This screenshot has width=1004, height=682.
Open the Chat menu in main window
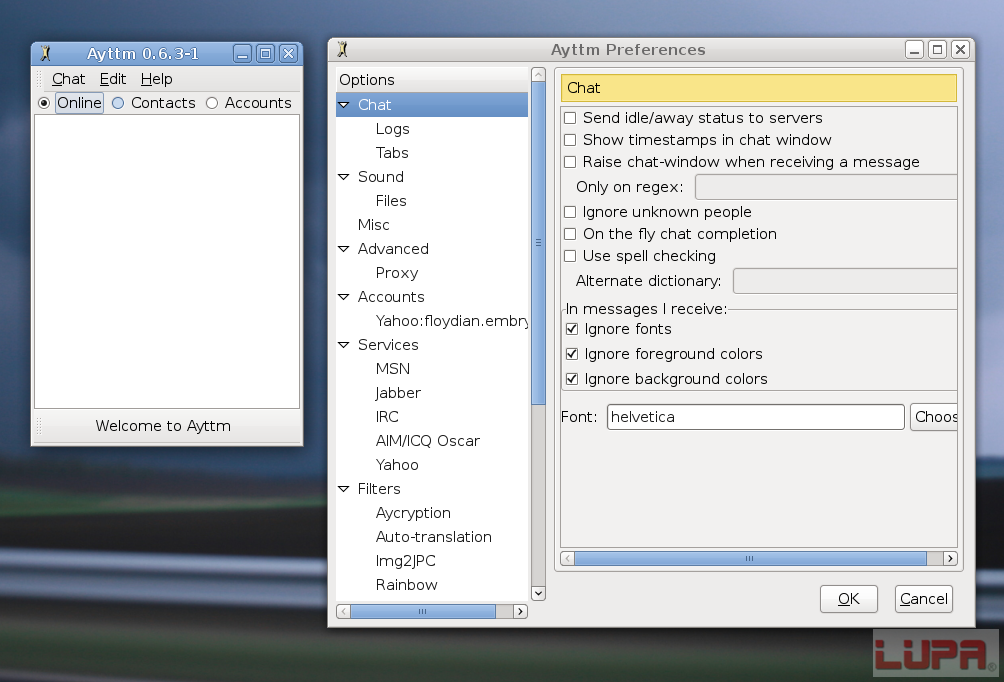[x=69, y=79]
